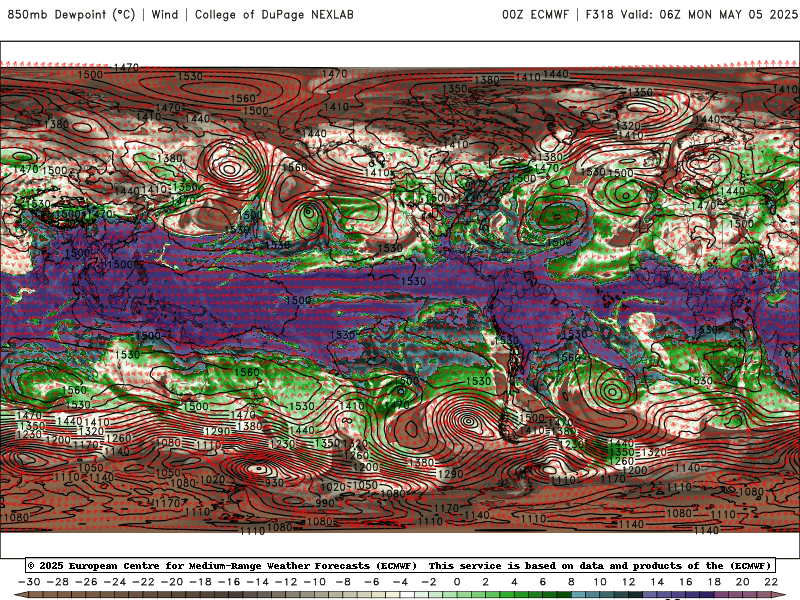Image resolution: width=800 pixels, height=600 pixels.
Task: Click the -12 value on dewpoint scale
Action: pyautogui.click(x=286, y=582)
